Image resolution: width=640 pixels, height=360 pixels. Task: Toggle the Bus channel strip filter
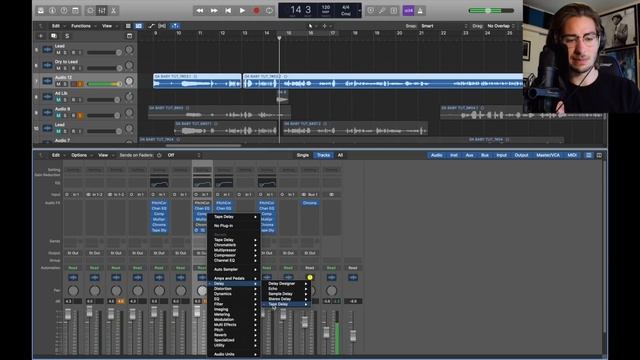484,155
